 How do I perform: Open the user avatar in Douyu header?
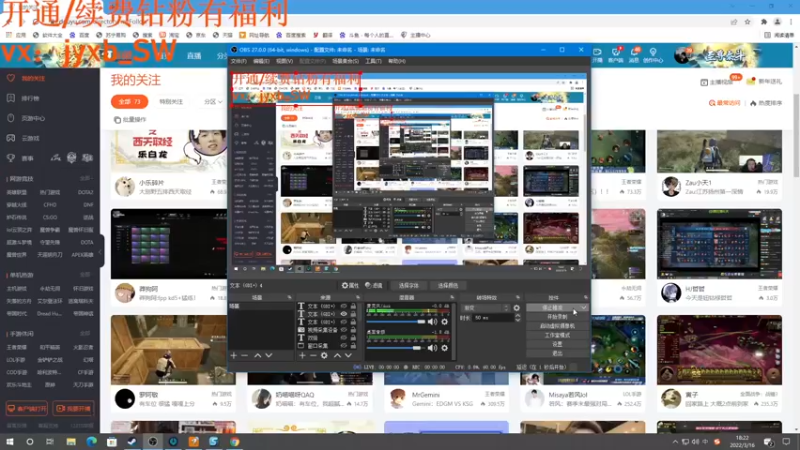click(682, 55)
